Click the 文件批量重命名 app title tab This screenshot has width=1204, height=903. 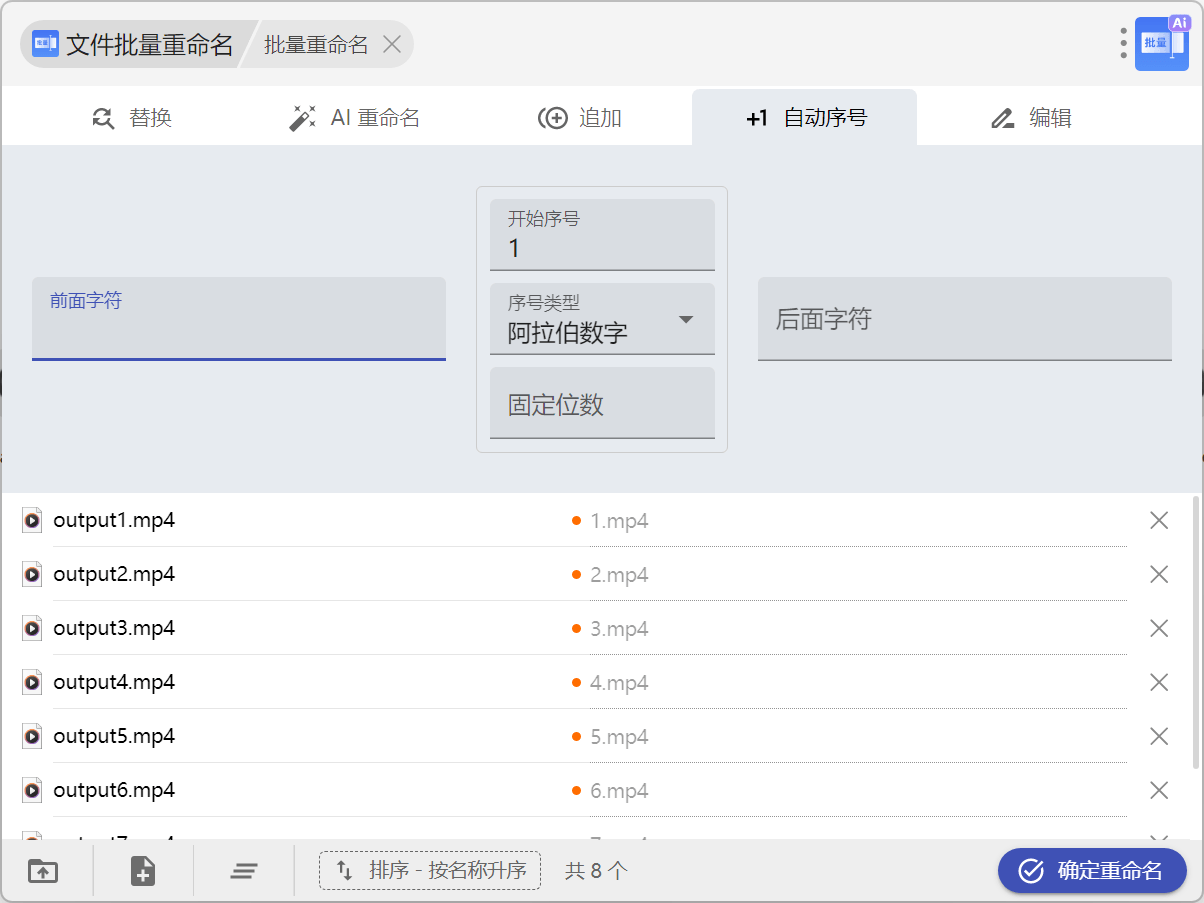(133, 44)
